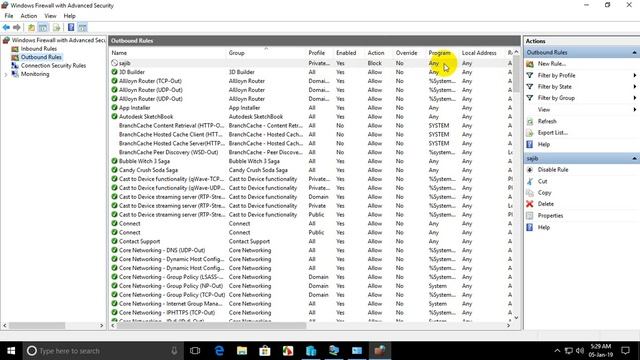Click the Cut scissors icon
The width and height of the screenshot is (640, 360).
click(530, 181)
